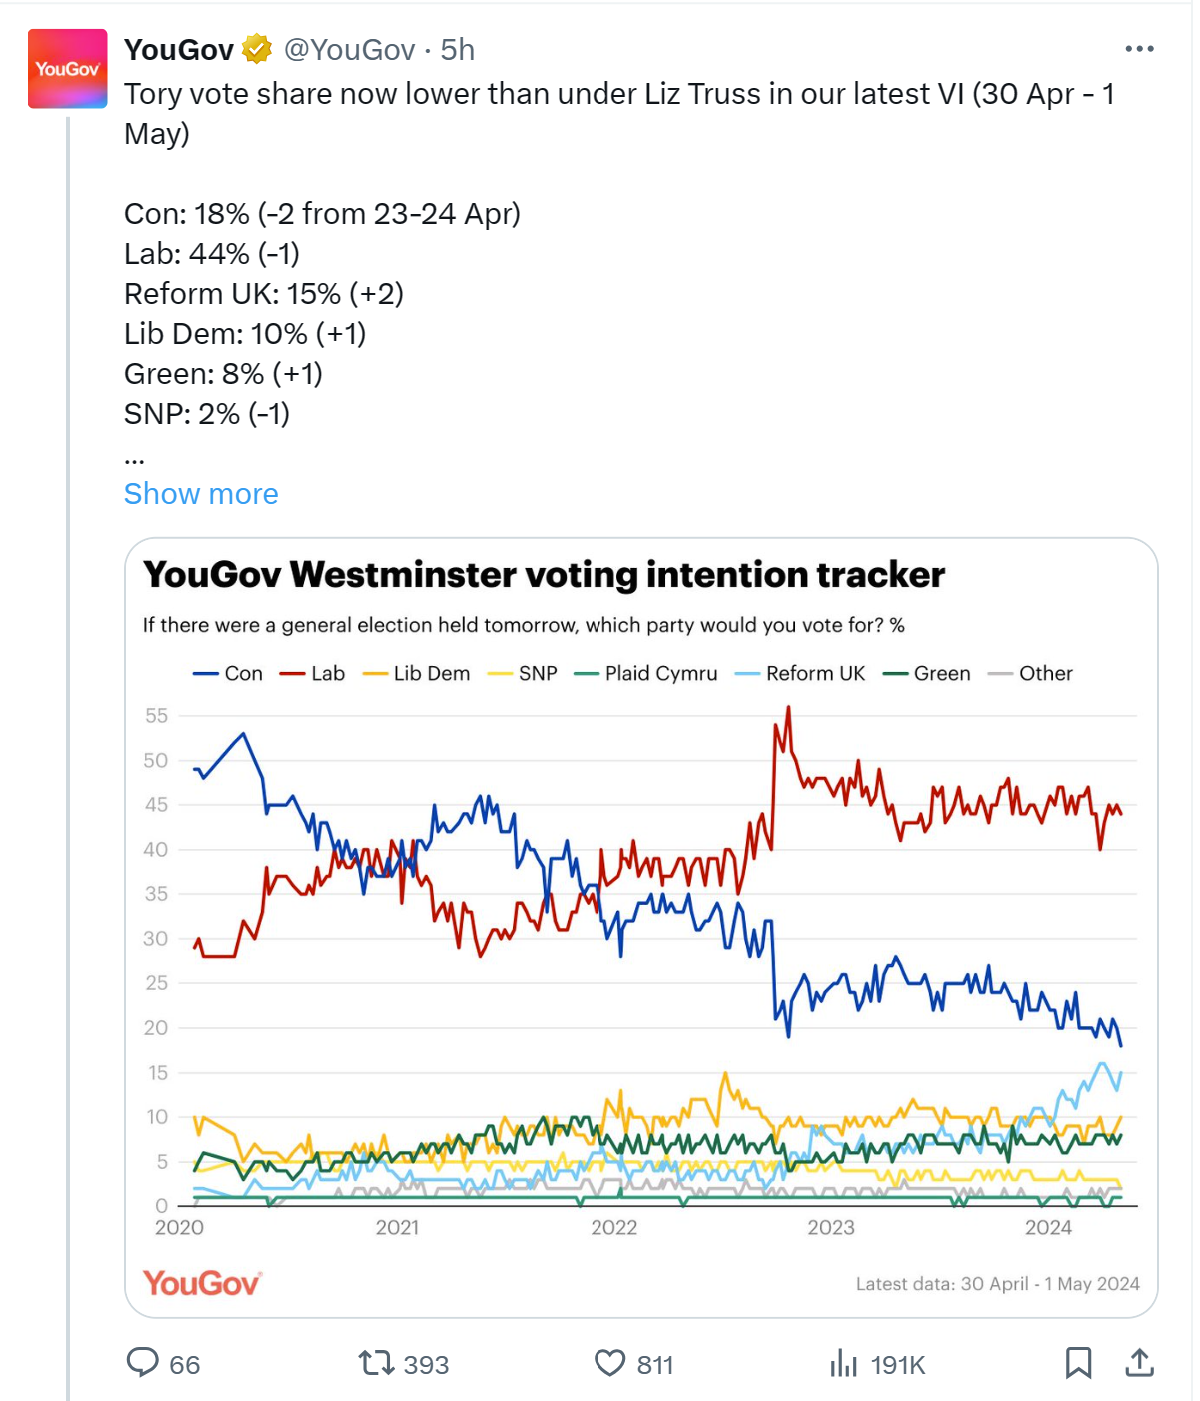Click the YouGov logo in chart footer
The height and width of the screenshot is (1401, 1200).
pyautogui.click(x=202, y=1283)
